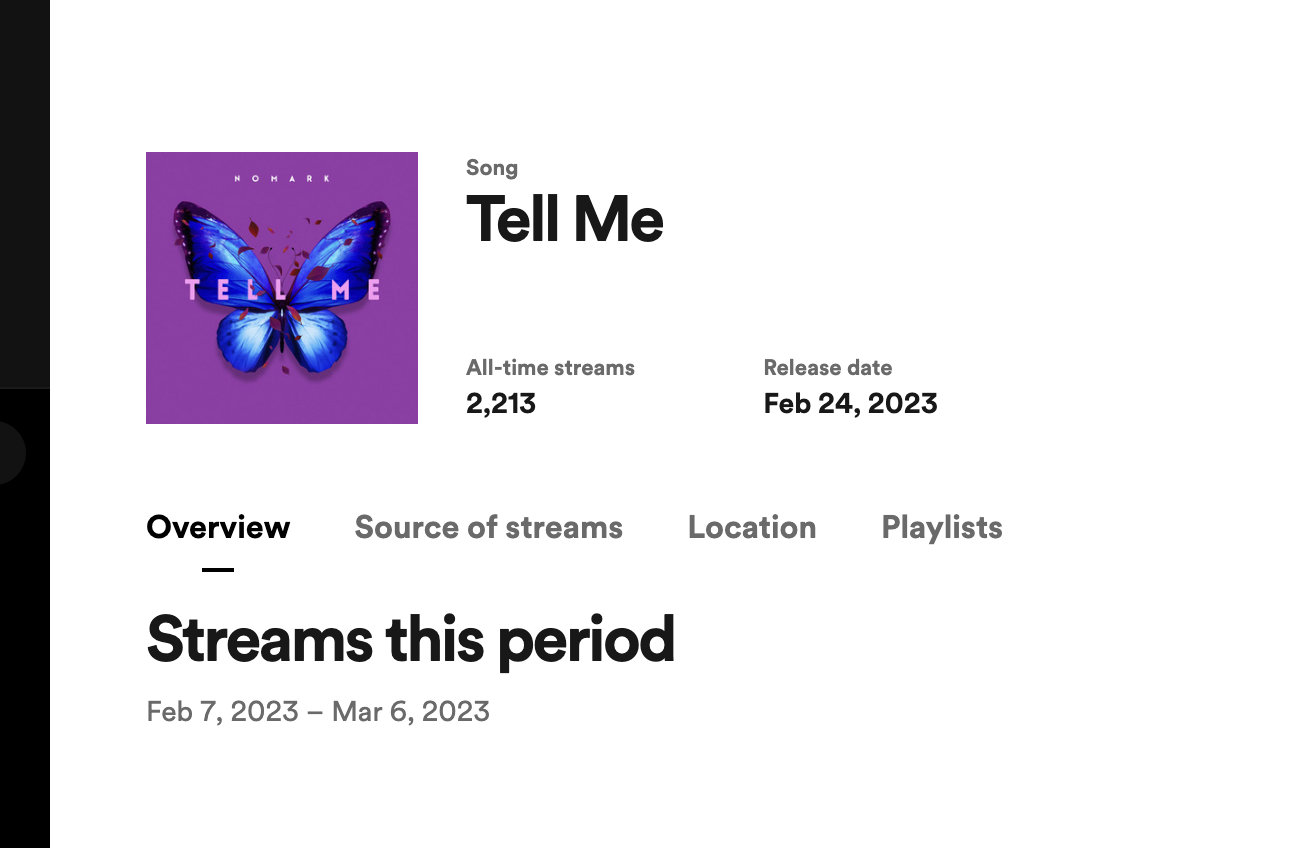
Task: Click the large Tell Me song title
Action: point(565,219)
